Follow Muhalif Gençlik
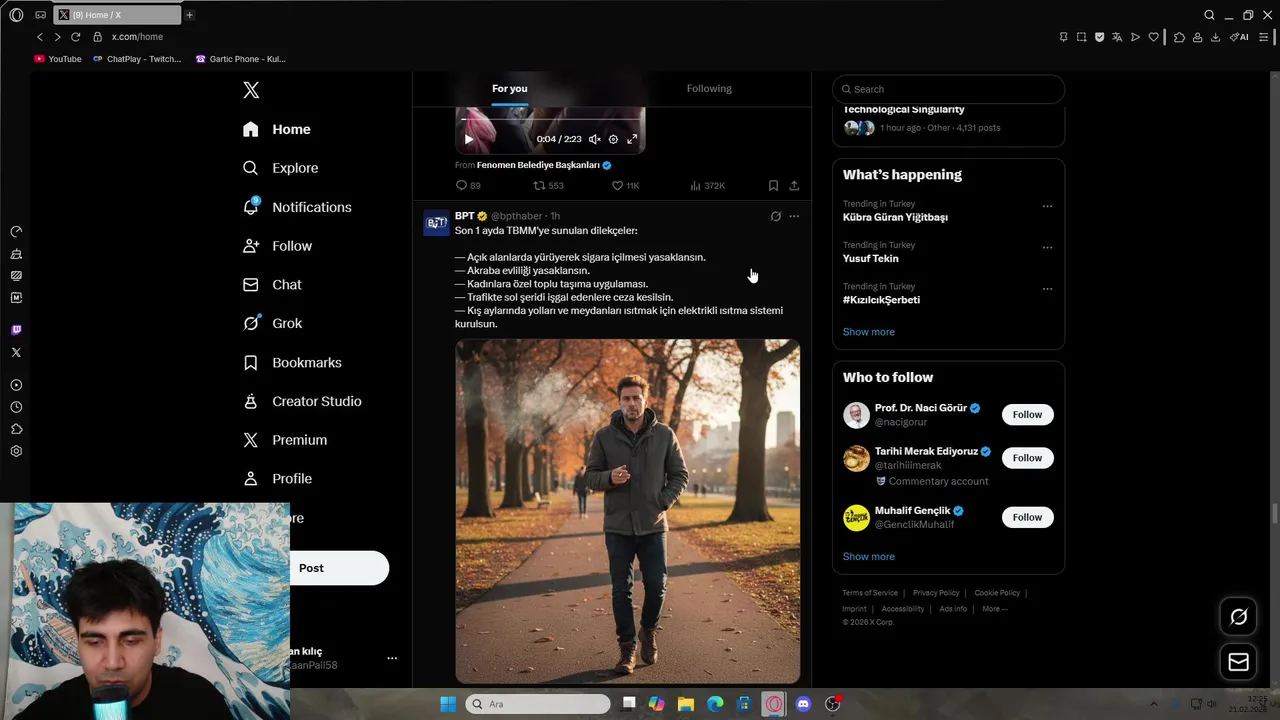1280x720 pixels. pyautogui.click(x=1027, y=517)
